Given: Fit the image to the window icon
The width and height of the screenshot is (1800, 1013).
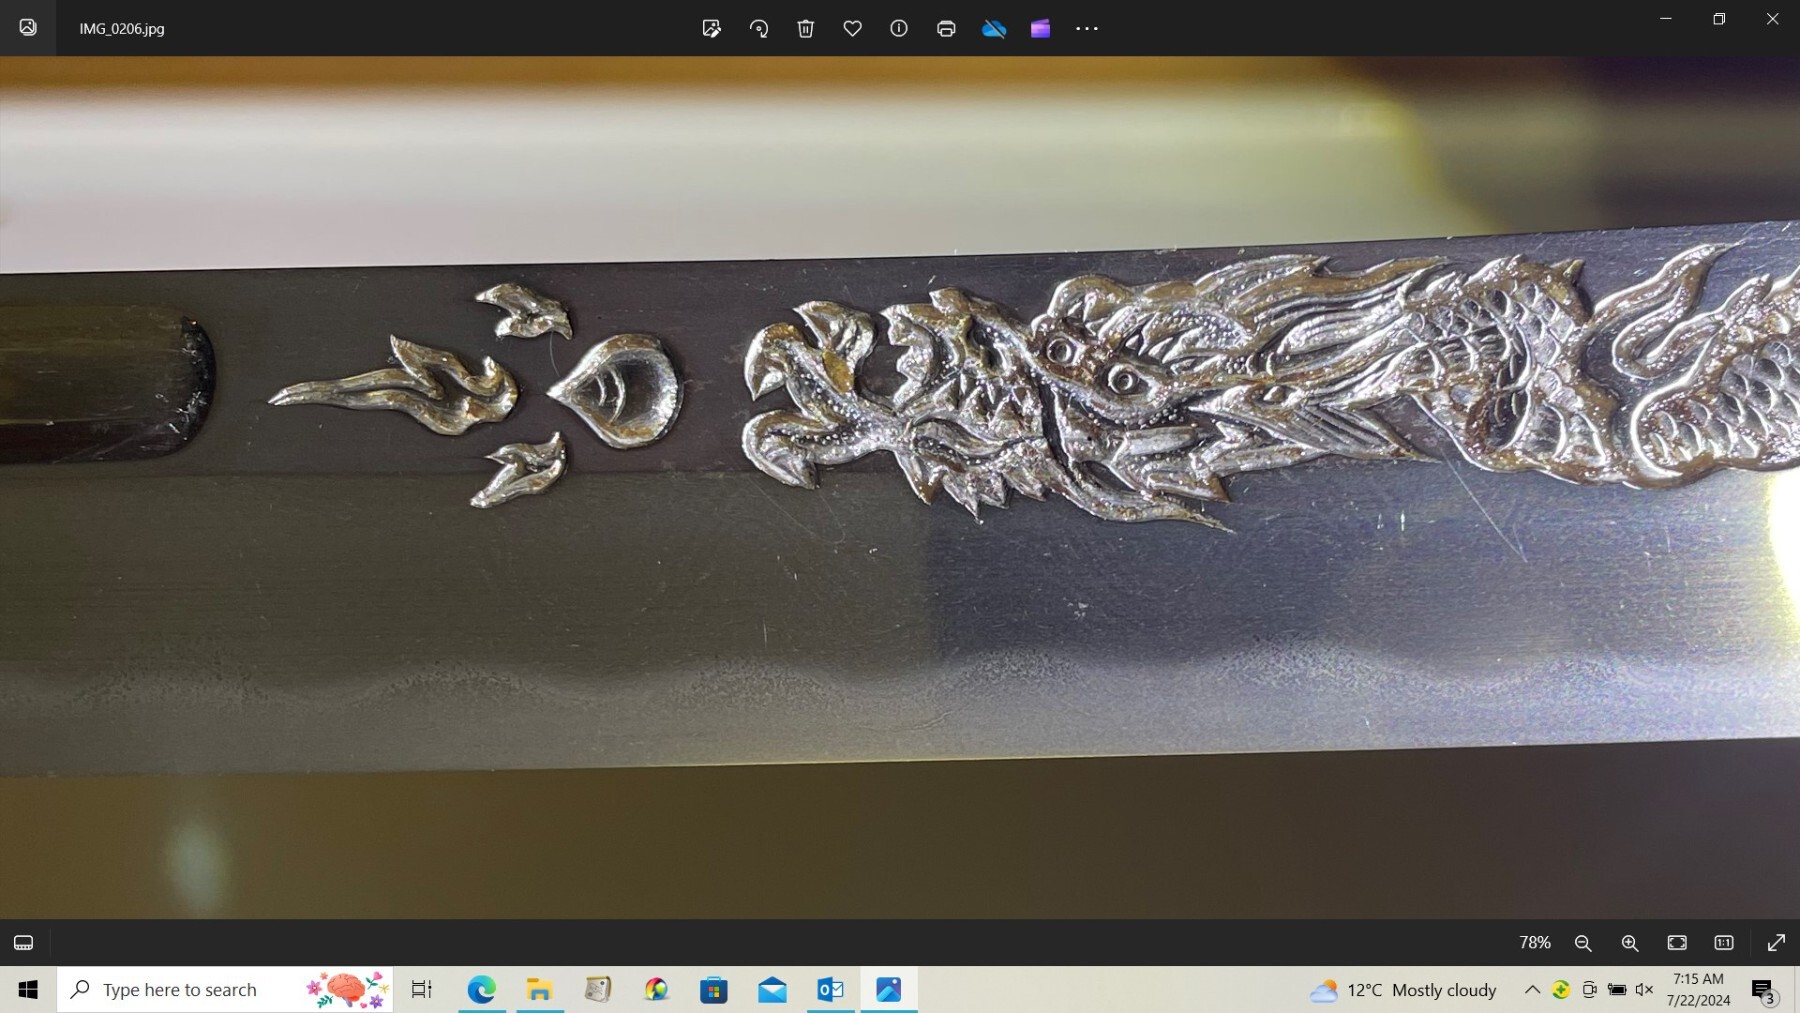Looking at the screenshot, I should (x=1677, y=942).
